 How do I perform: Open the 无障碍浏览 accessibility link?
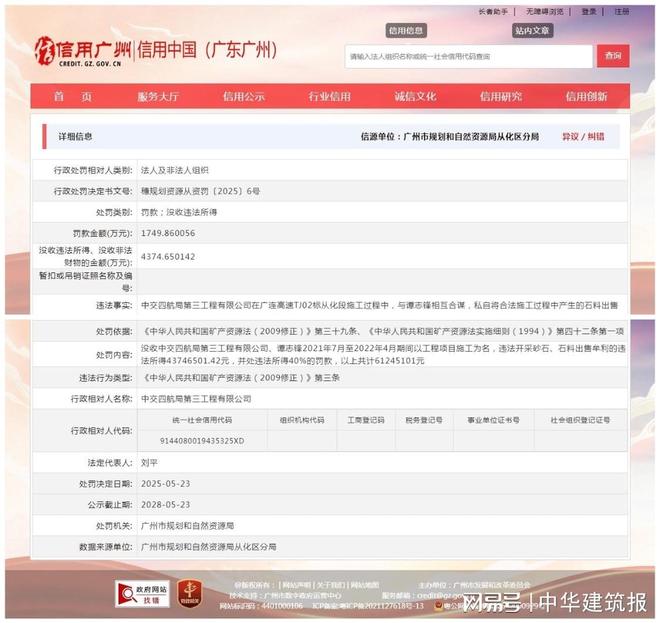pyautogui.click(x=545, y=12)
